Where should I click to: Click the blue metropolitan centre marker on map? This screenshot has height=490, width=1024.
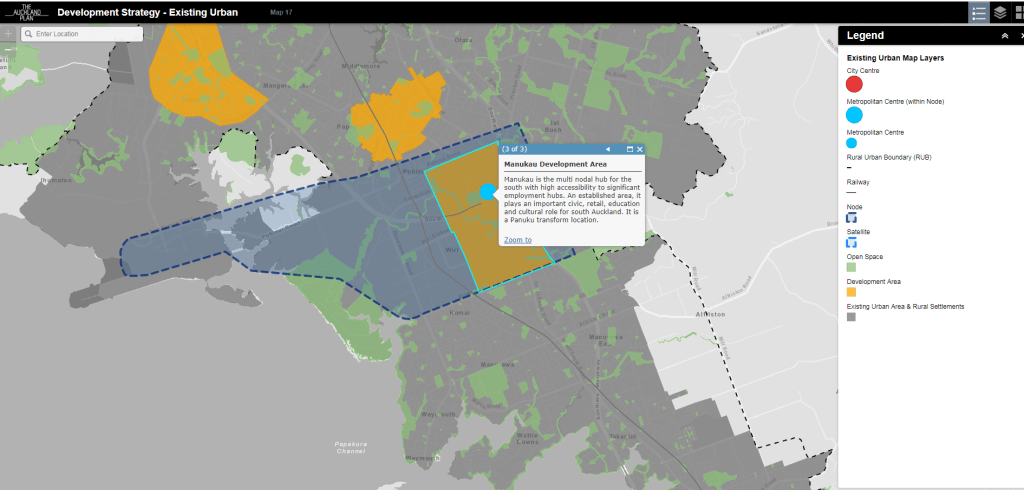coord(488,192)
